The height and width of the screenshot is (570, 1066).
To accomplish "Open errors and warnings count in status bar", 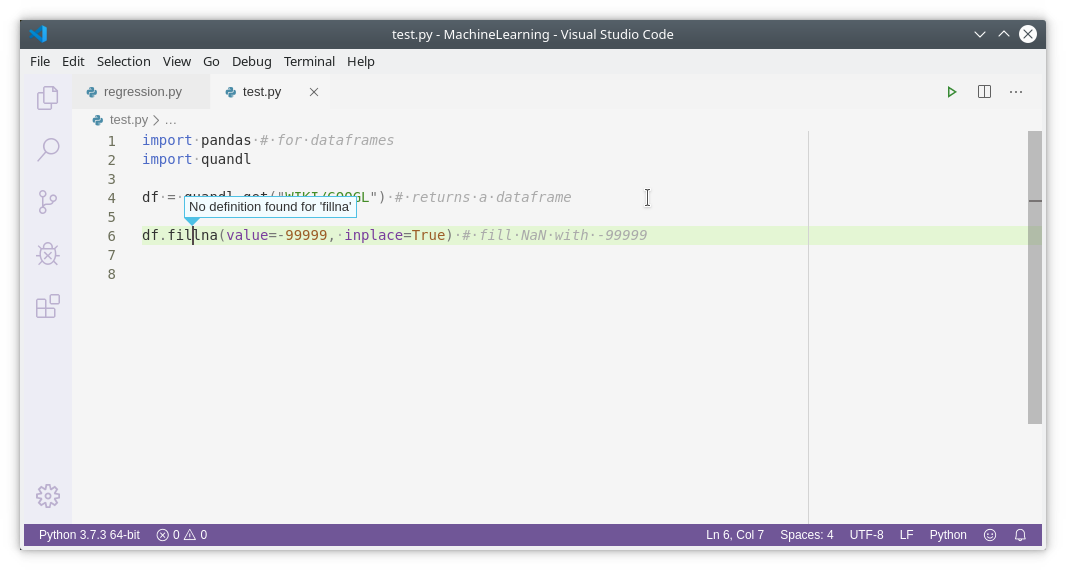I will 182,535.
